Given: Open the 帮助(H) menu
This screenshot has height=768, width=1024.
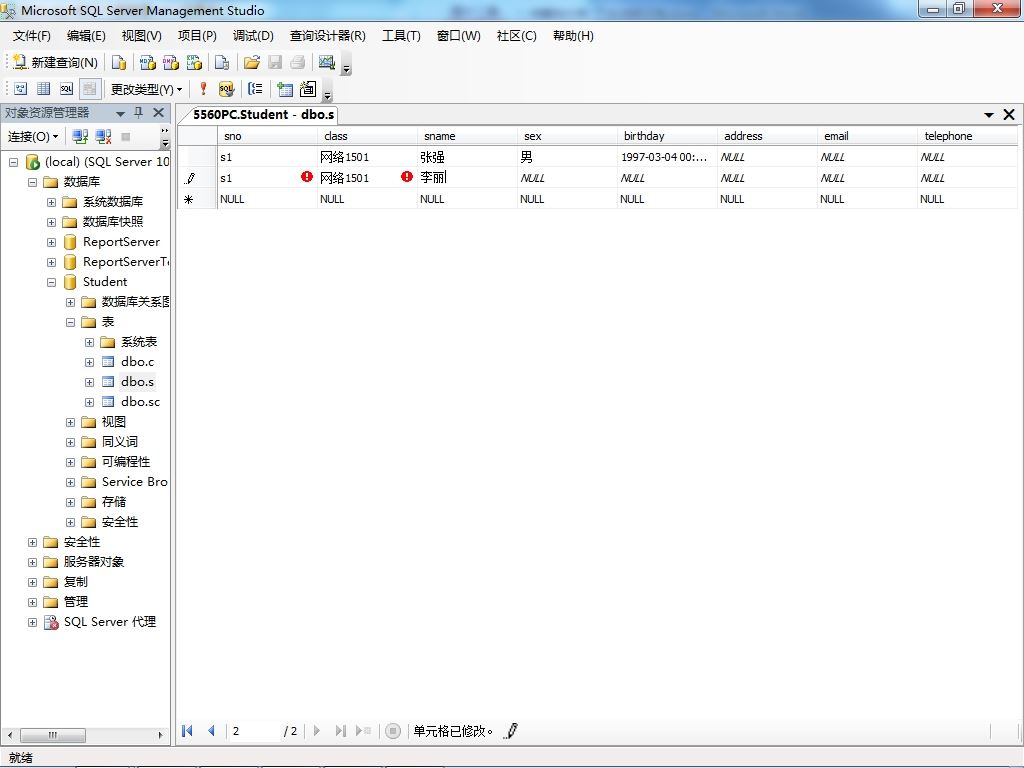Looking at the screenshot, I should point(573,36).
